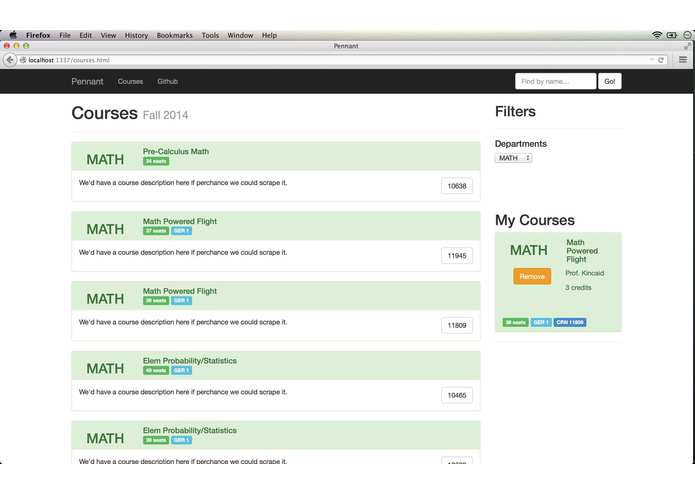The image size is (695, 494).
Task: Click the CRN badge in My Courses
Action: pos(570,323)
